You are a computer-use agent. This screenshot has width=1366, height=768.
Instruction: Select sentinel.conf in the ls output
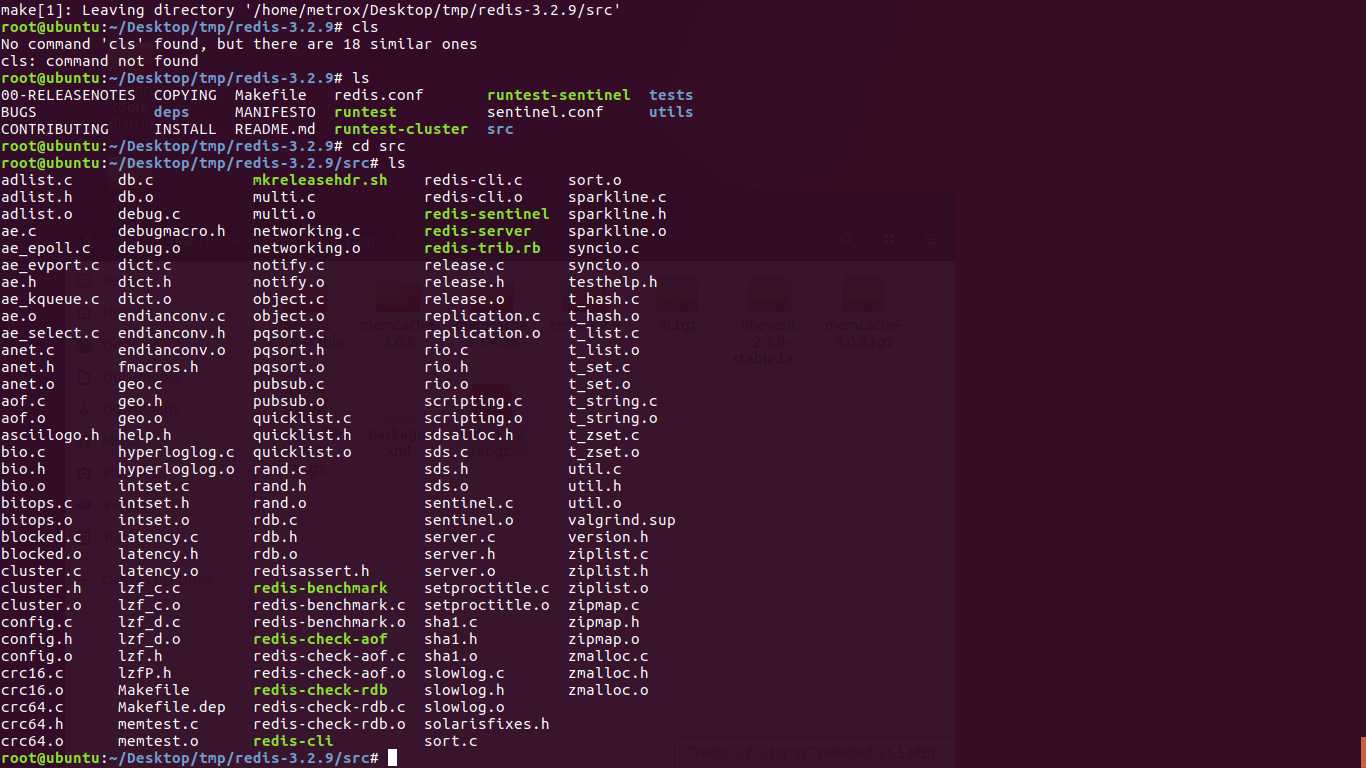coord(545,112)
